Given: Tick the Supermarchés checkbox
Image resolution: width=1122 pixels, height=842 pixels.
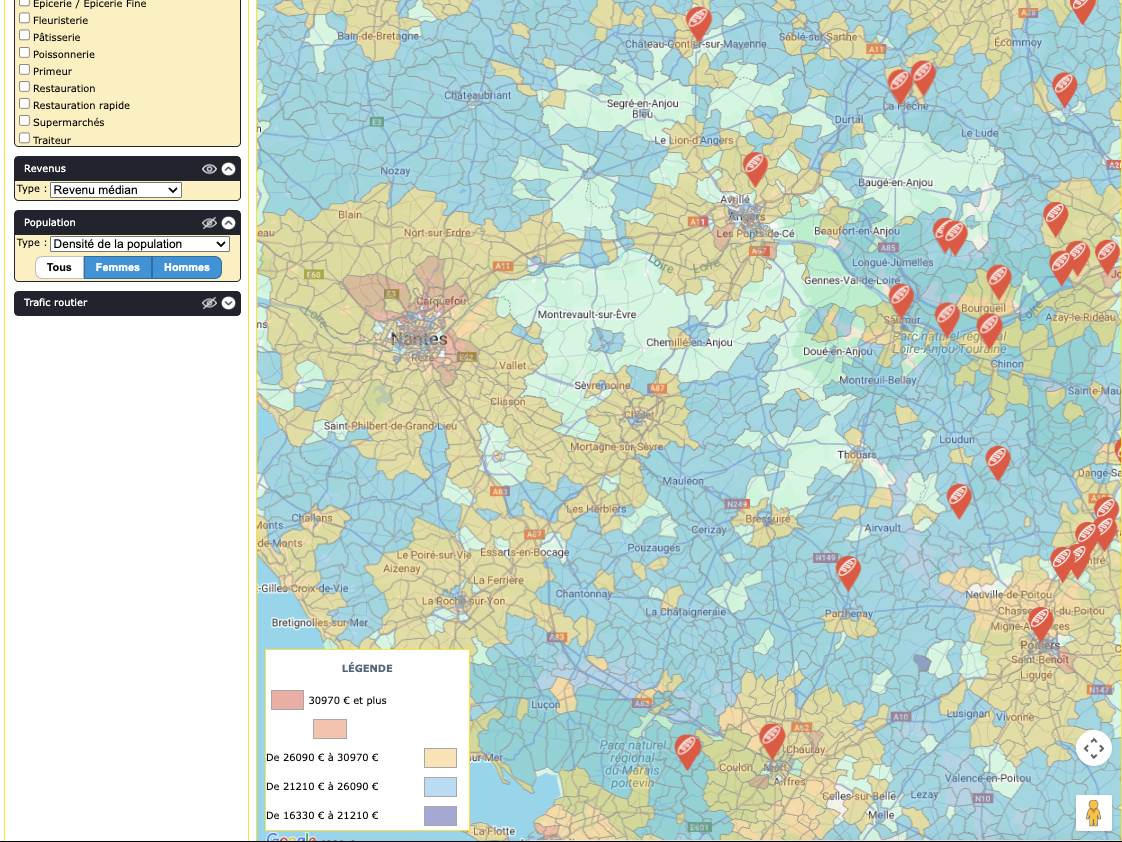Looking at the screenshot, I should click(24, 121).
